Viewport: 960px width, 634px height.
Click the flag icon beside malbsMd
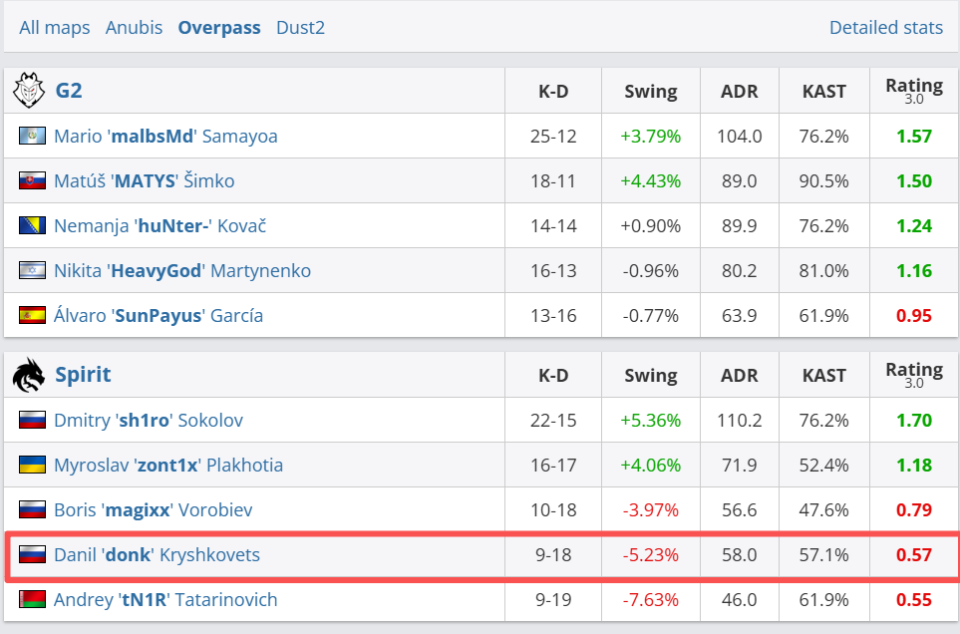[x=32, y=136]
